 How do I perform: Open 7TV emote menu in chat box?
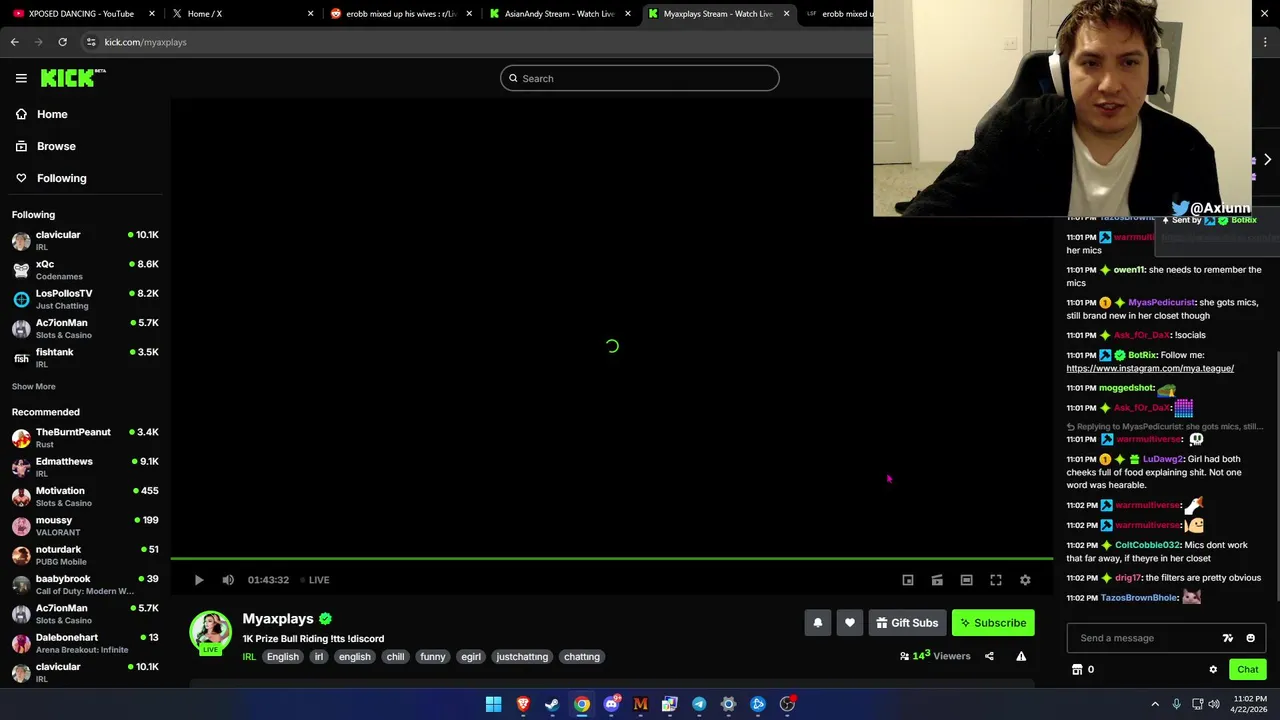pyautogui.click(x=1228, y=638)
